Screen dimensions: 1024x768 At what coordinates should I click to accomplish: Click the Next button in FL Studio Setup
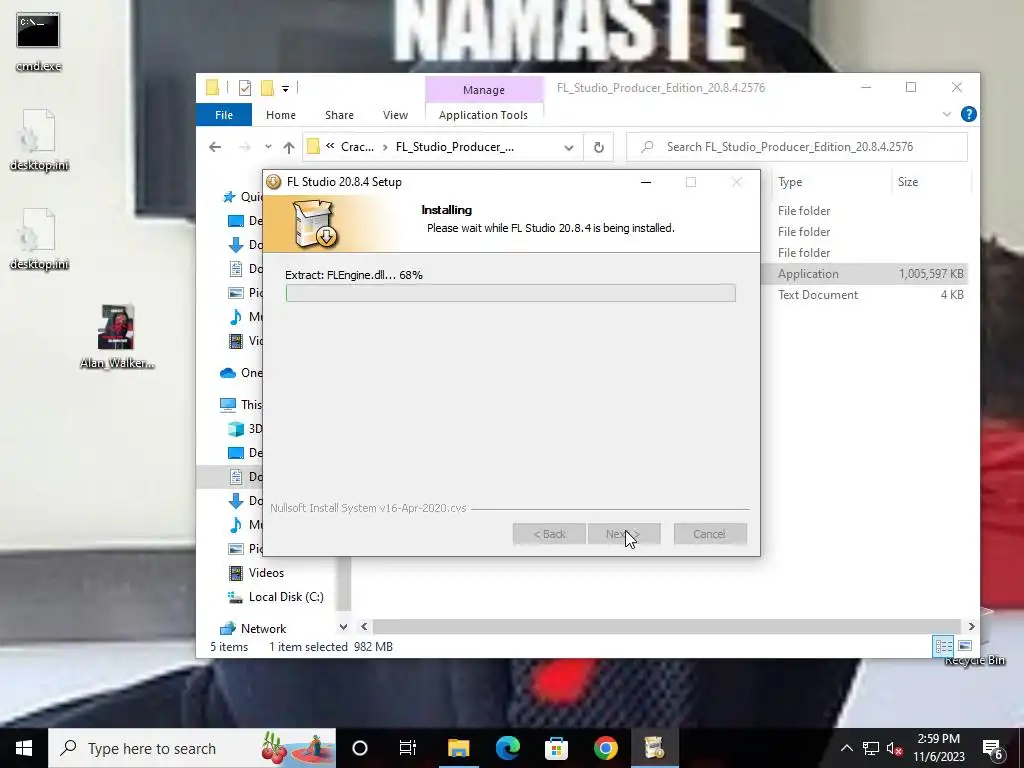pyautogui.click(x=624, y=534)
